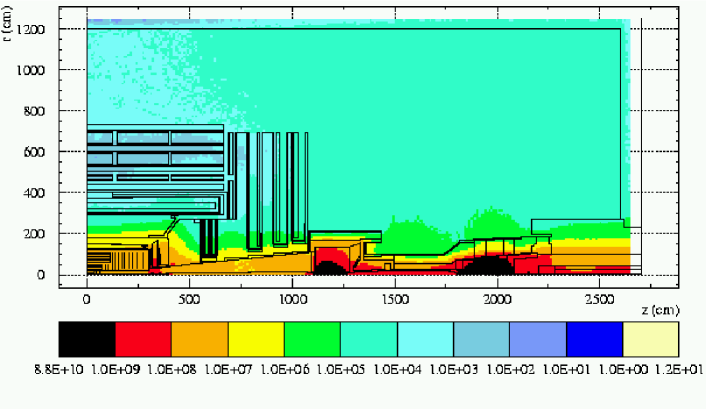The image size is (706, 409).
Task: Click the legend value 8.8E+10
Action: coord(59,370)
